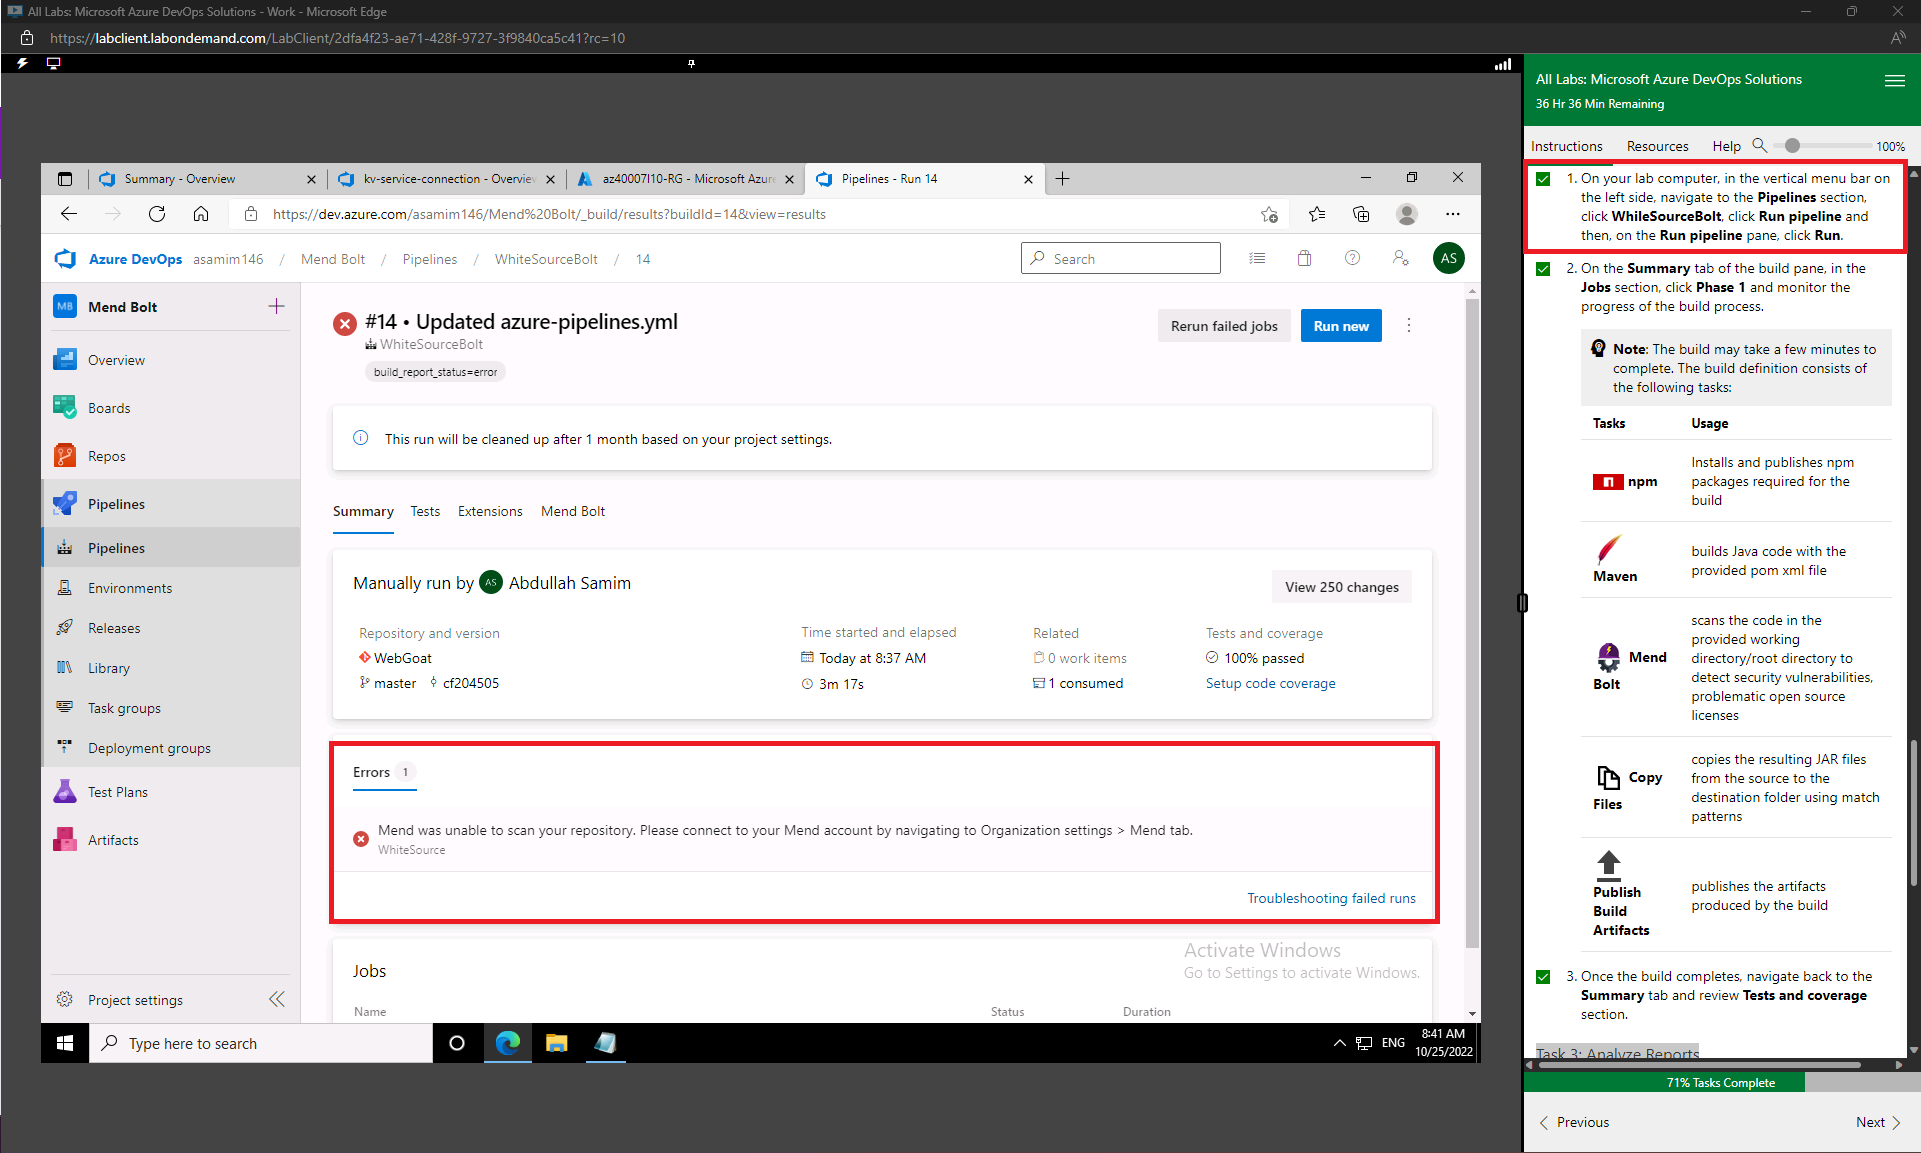Image resolution: width=1921 pixels, height=1153 pixels.
Task: Navigate to Test Plans in sidebar
Action: tap(117, 791)
